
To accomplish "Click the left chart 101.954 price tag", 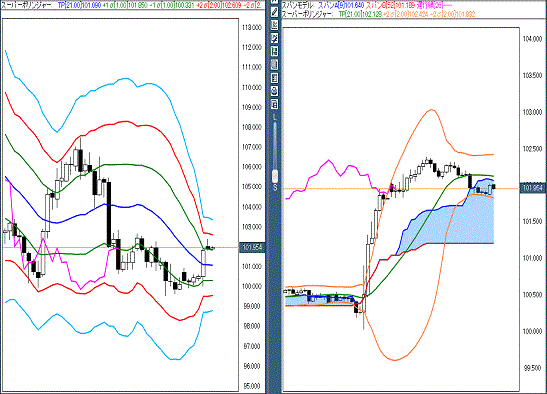I will point(252,247).
